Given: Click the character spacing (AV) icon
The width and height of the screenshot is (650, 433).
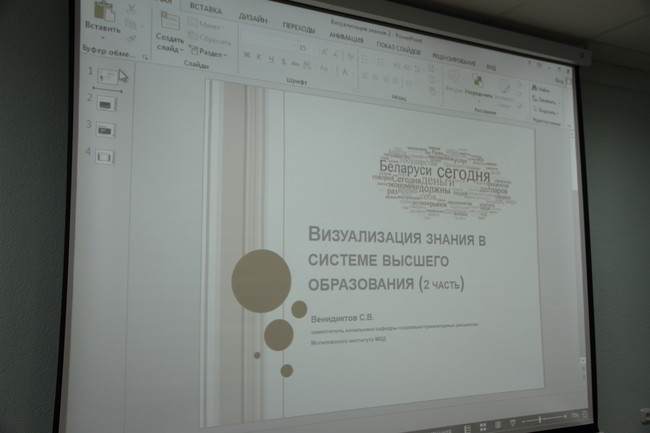Looking at the screenshot, I should tap(307, 65).
